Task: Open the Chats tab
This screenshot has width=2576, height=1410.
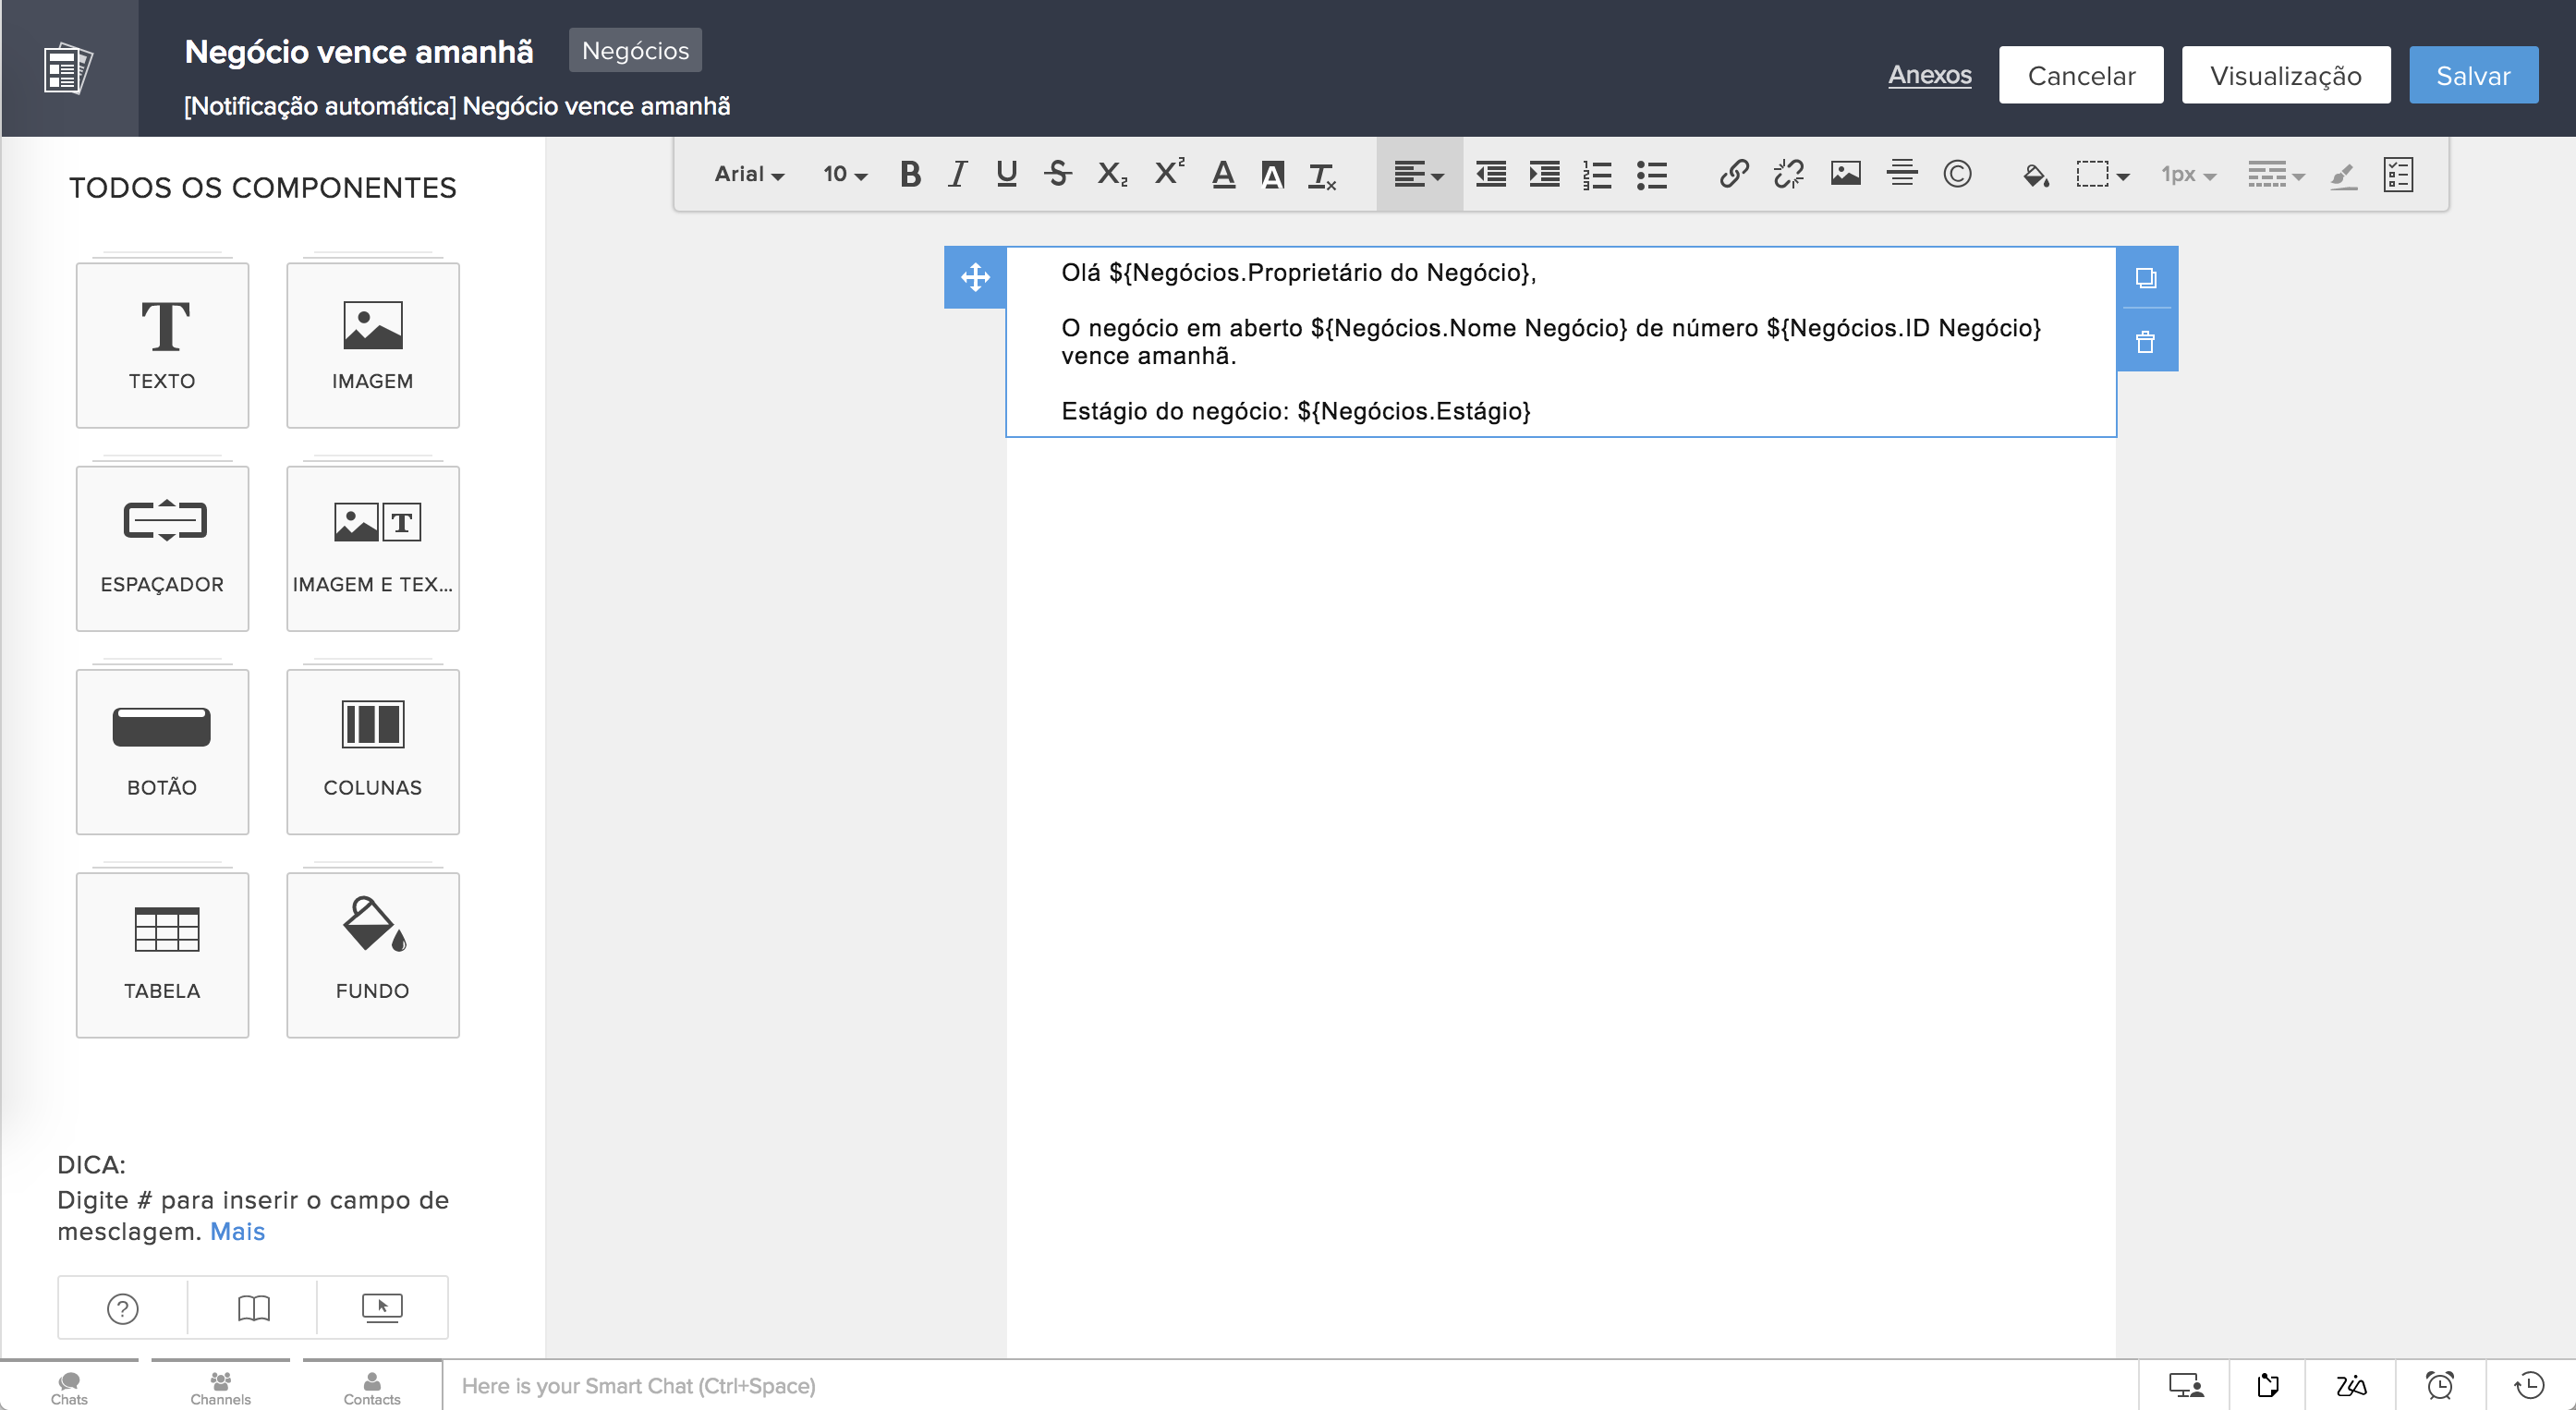Action: tap(69, 1387)
